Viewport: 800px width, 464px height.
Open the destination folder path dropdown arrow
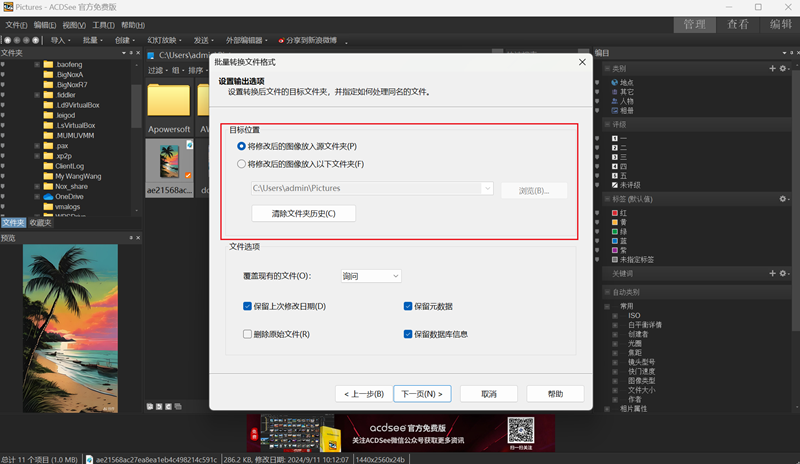[x=487, y=188]
